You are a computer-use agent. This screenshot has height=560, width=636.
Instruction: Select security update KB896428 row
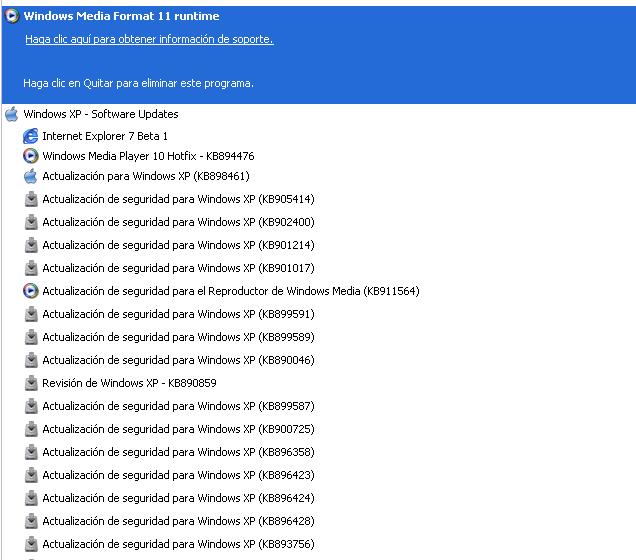pos(178,521)
